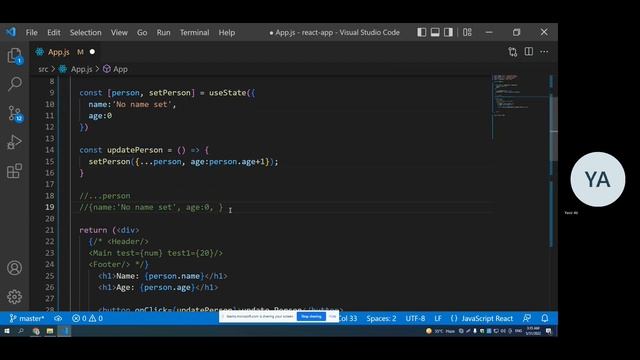Image resolution: width=640 pixels, height=360 pixels.
Task: Change encoding via UTF-8 status item
Action: tap(415, 318)
